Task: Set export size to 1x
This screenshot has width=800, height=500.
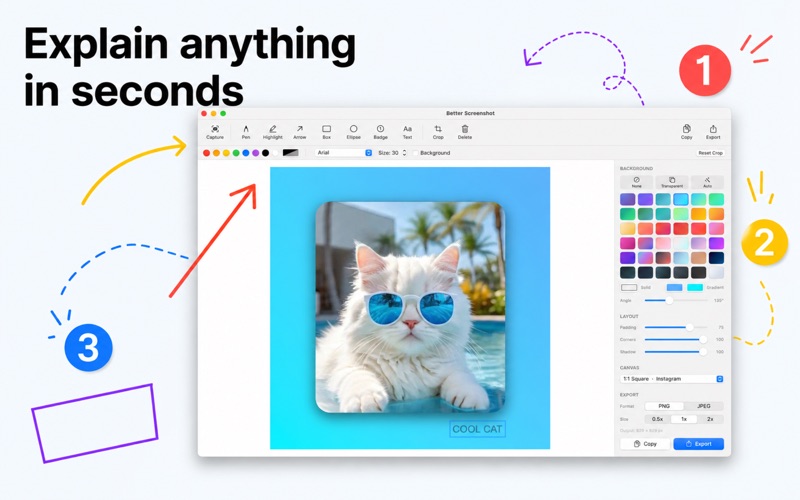Action: click(684, 419)
